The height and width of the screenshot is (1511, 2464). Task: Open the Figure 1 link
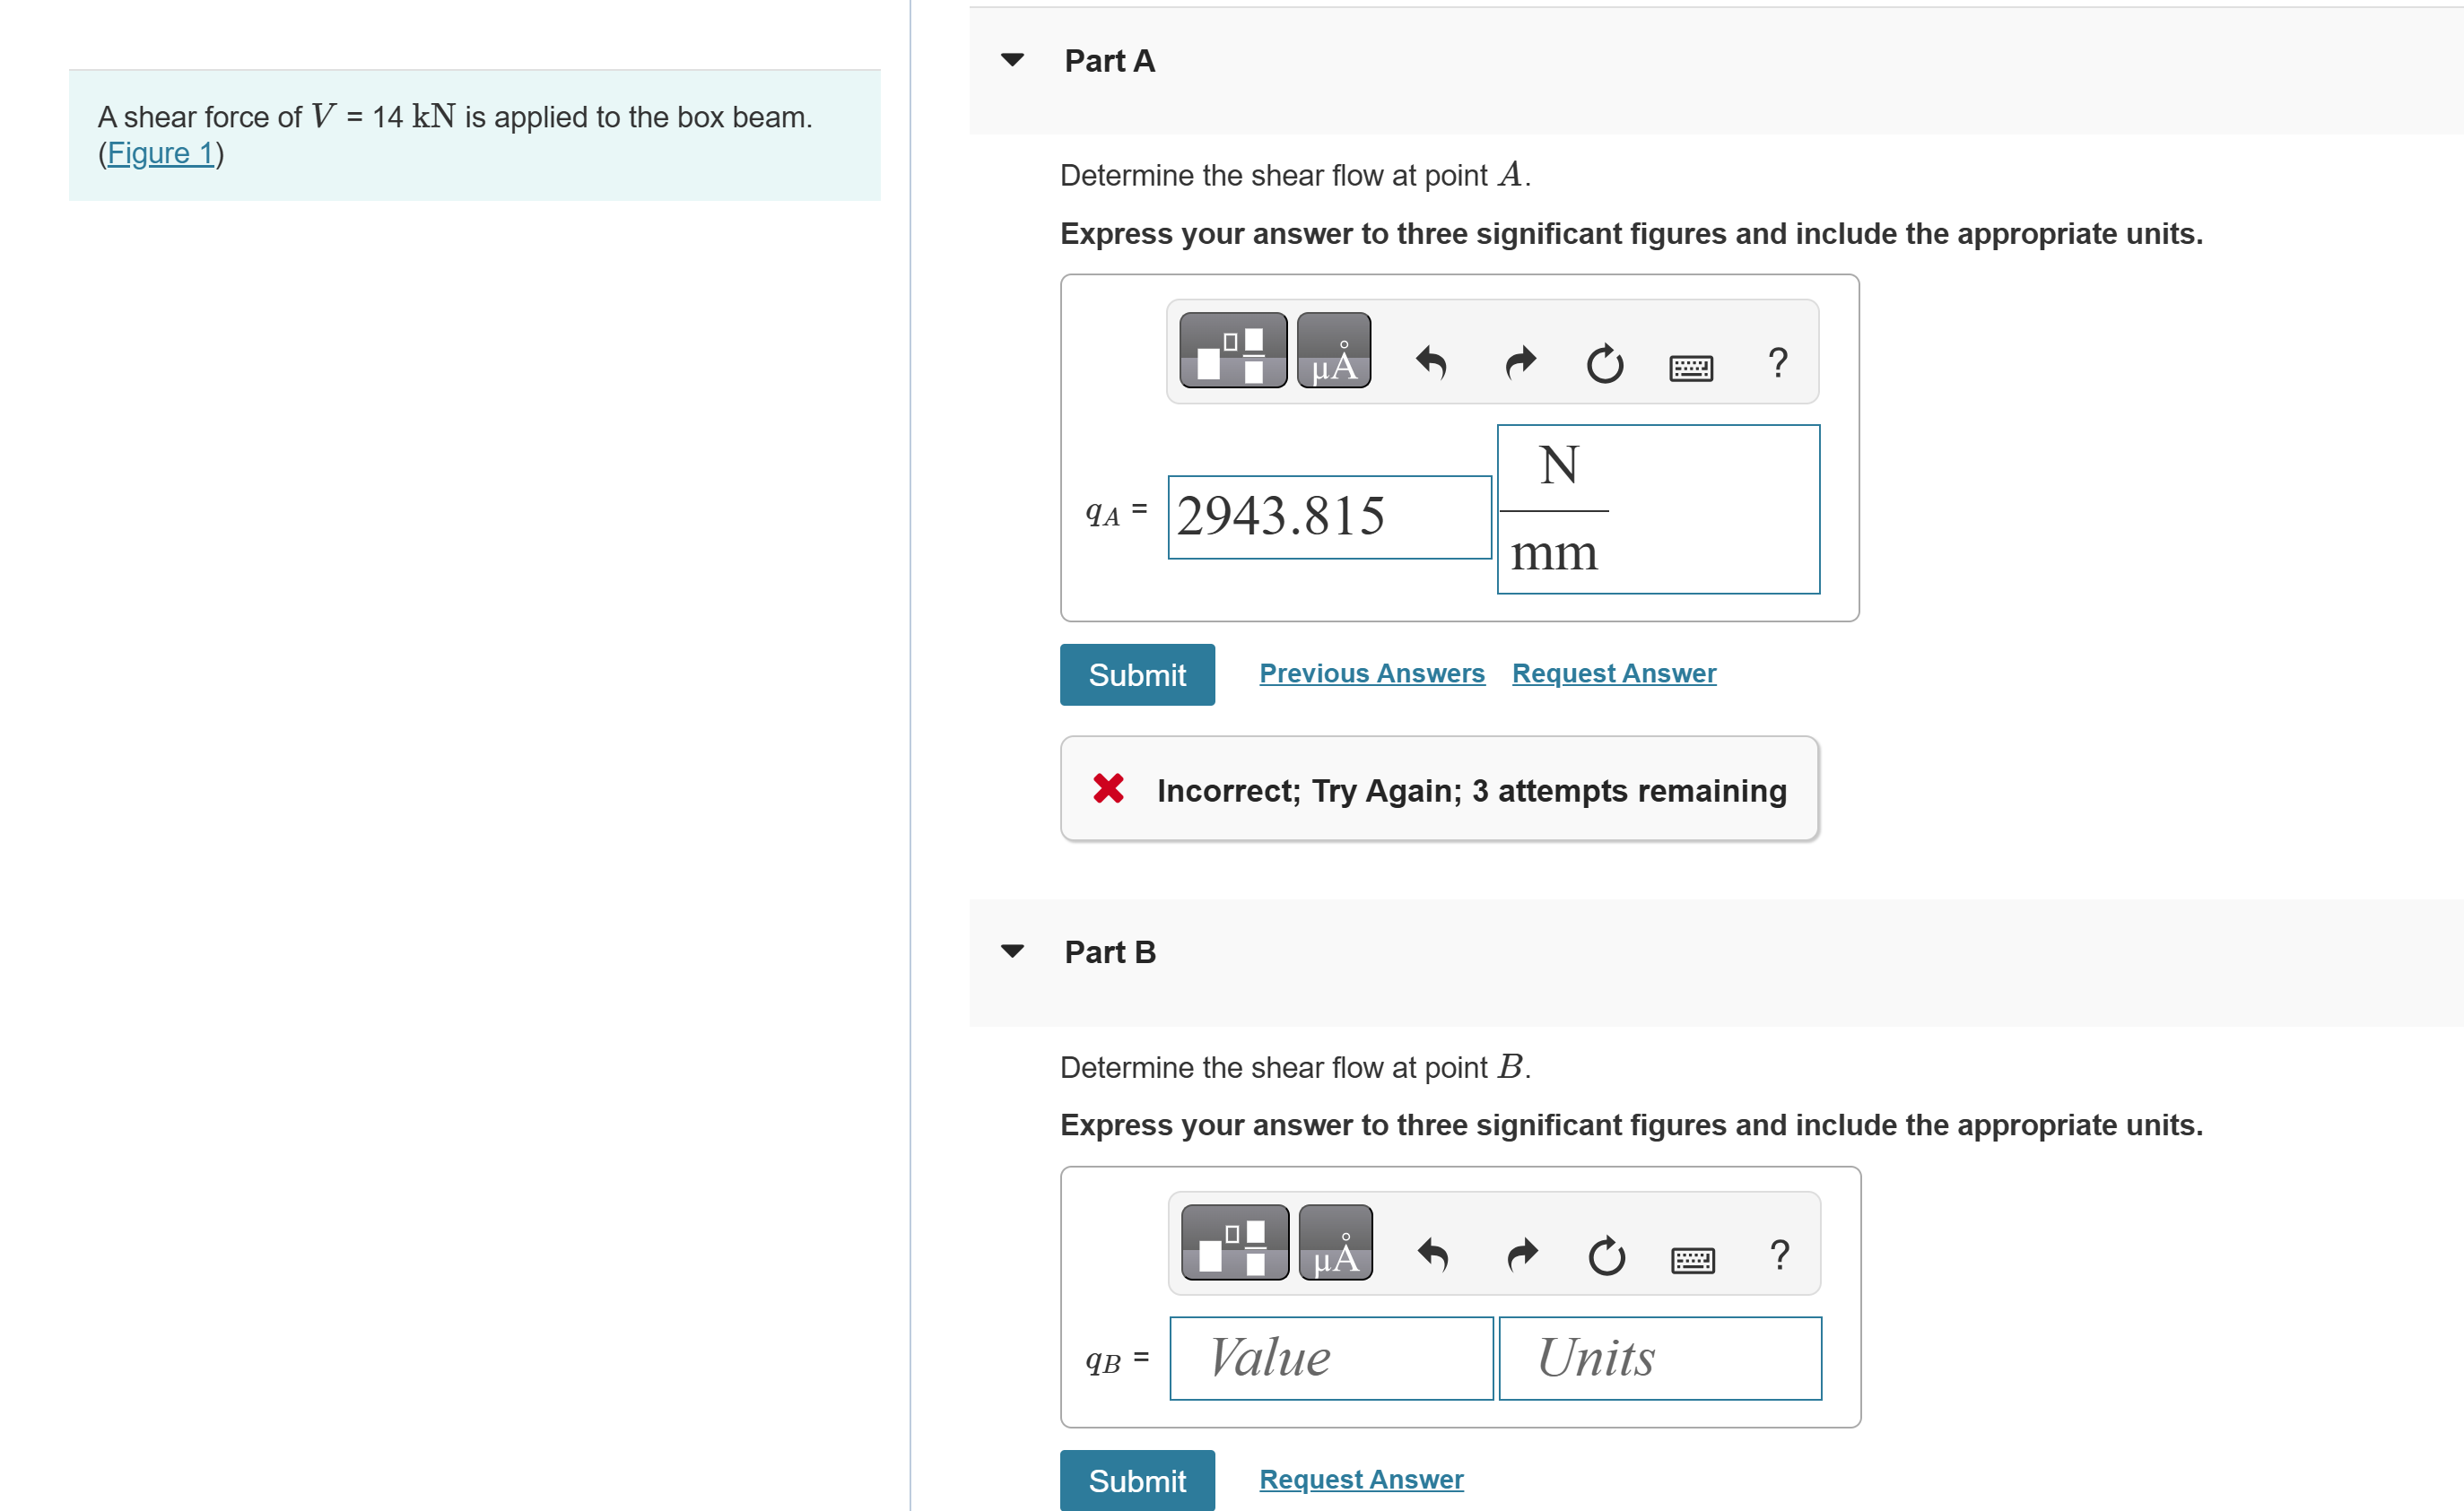160,153
